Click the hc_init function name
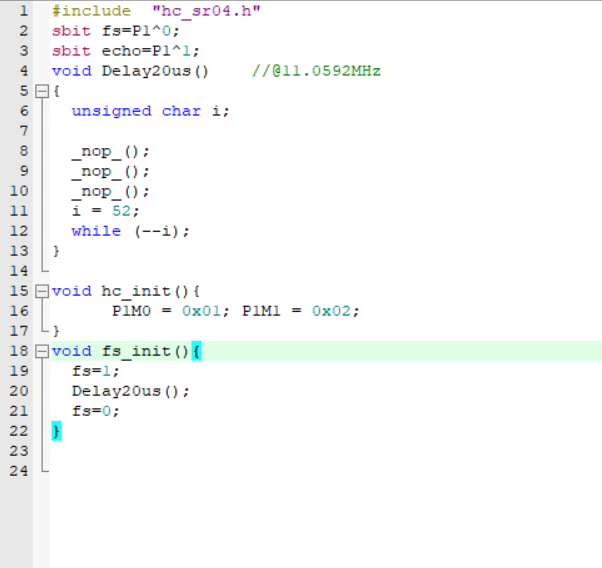The width and height of the screenshot is (602, 568). tap(136, 291)
